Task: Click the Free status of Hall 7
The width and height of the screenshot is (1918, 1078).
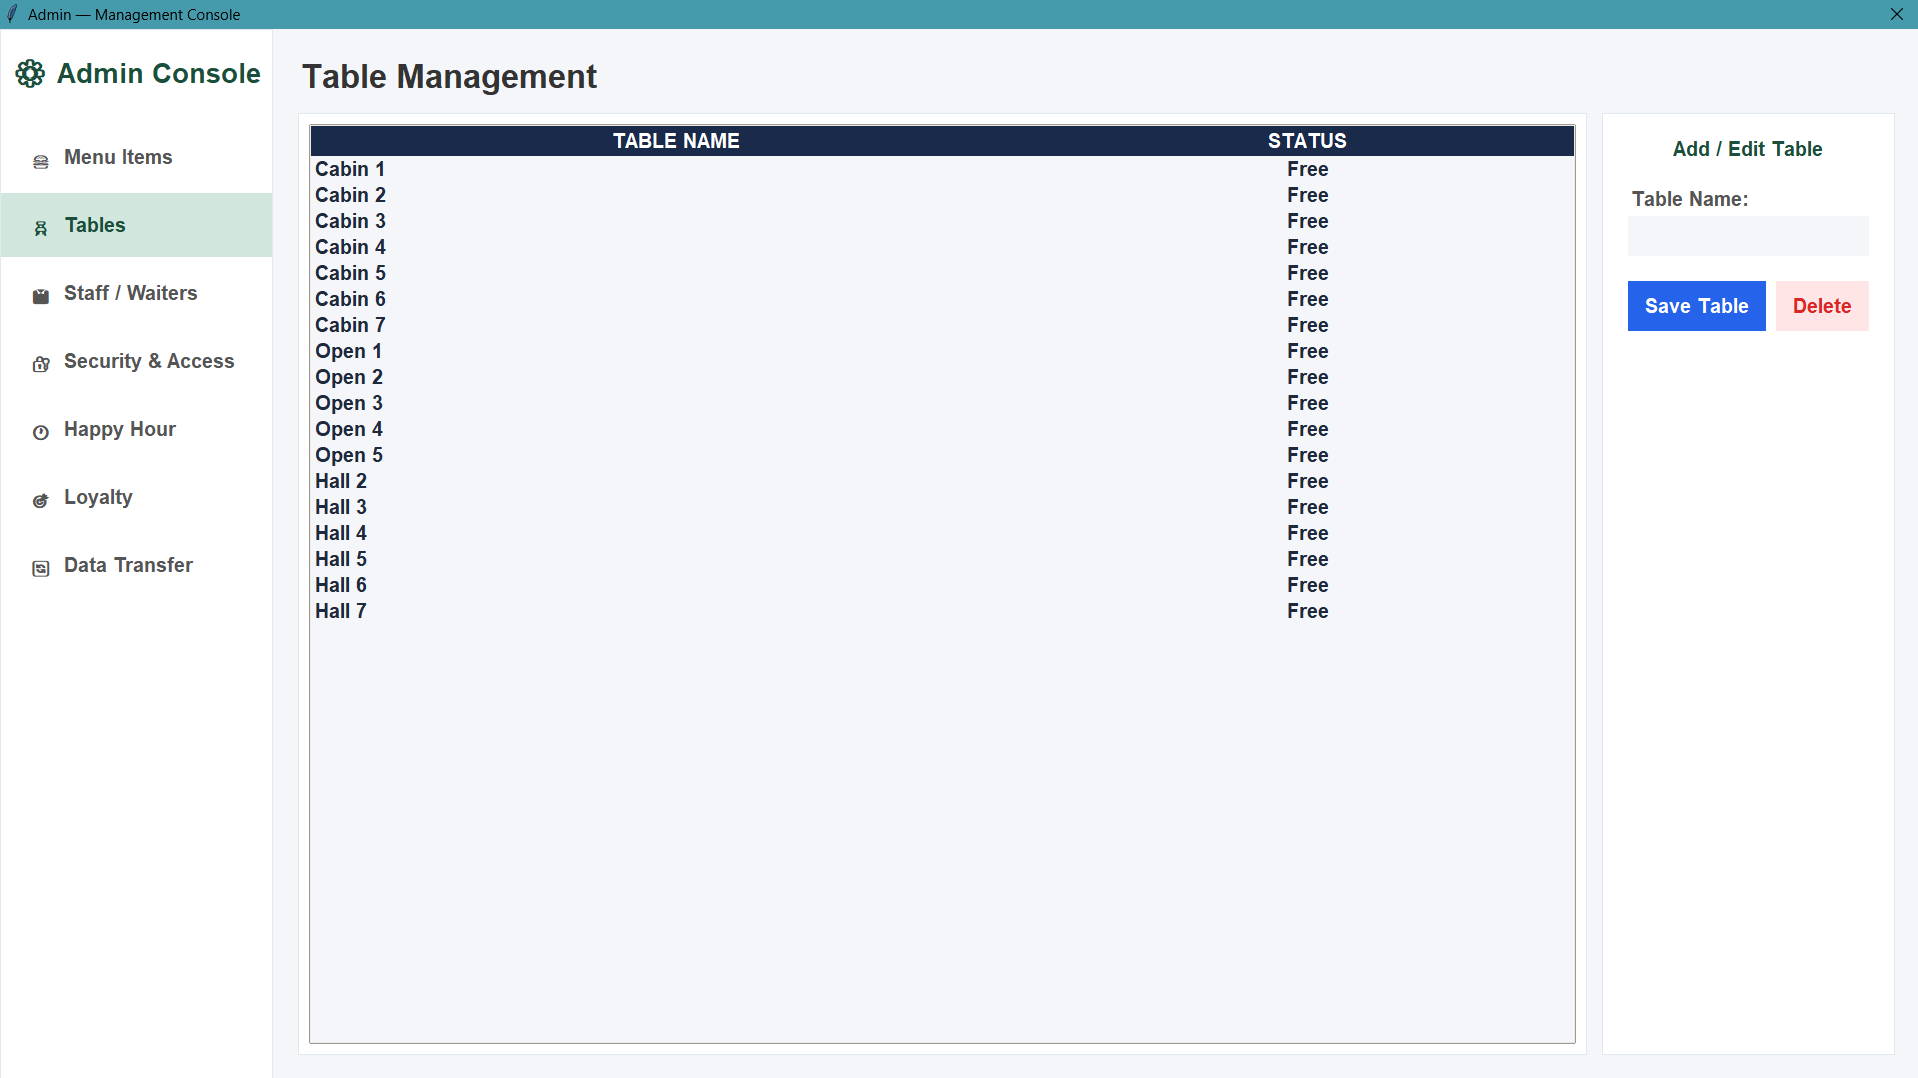Action: pyautogui.click(x=1307, y=611)
